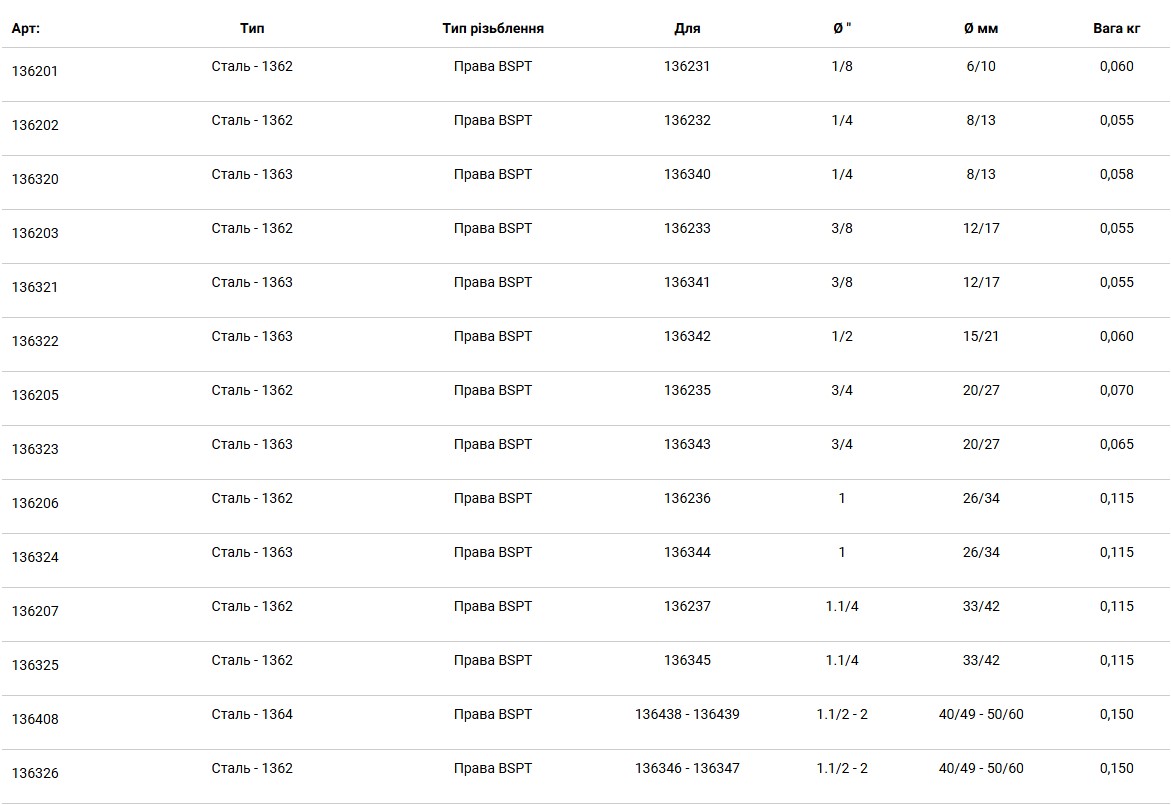Select the Тип column header
The width and height of the screenshot is (1171, 805).
click(252, 28)
